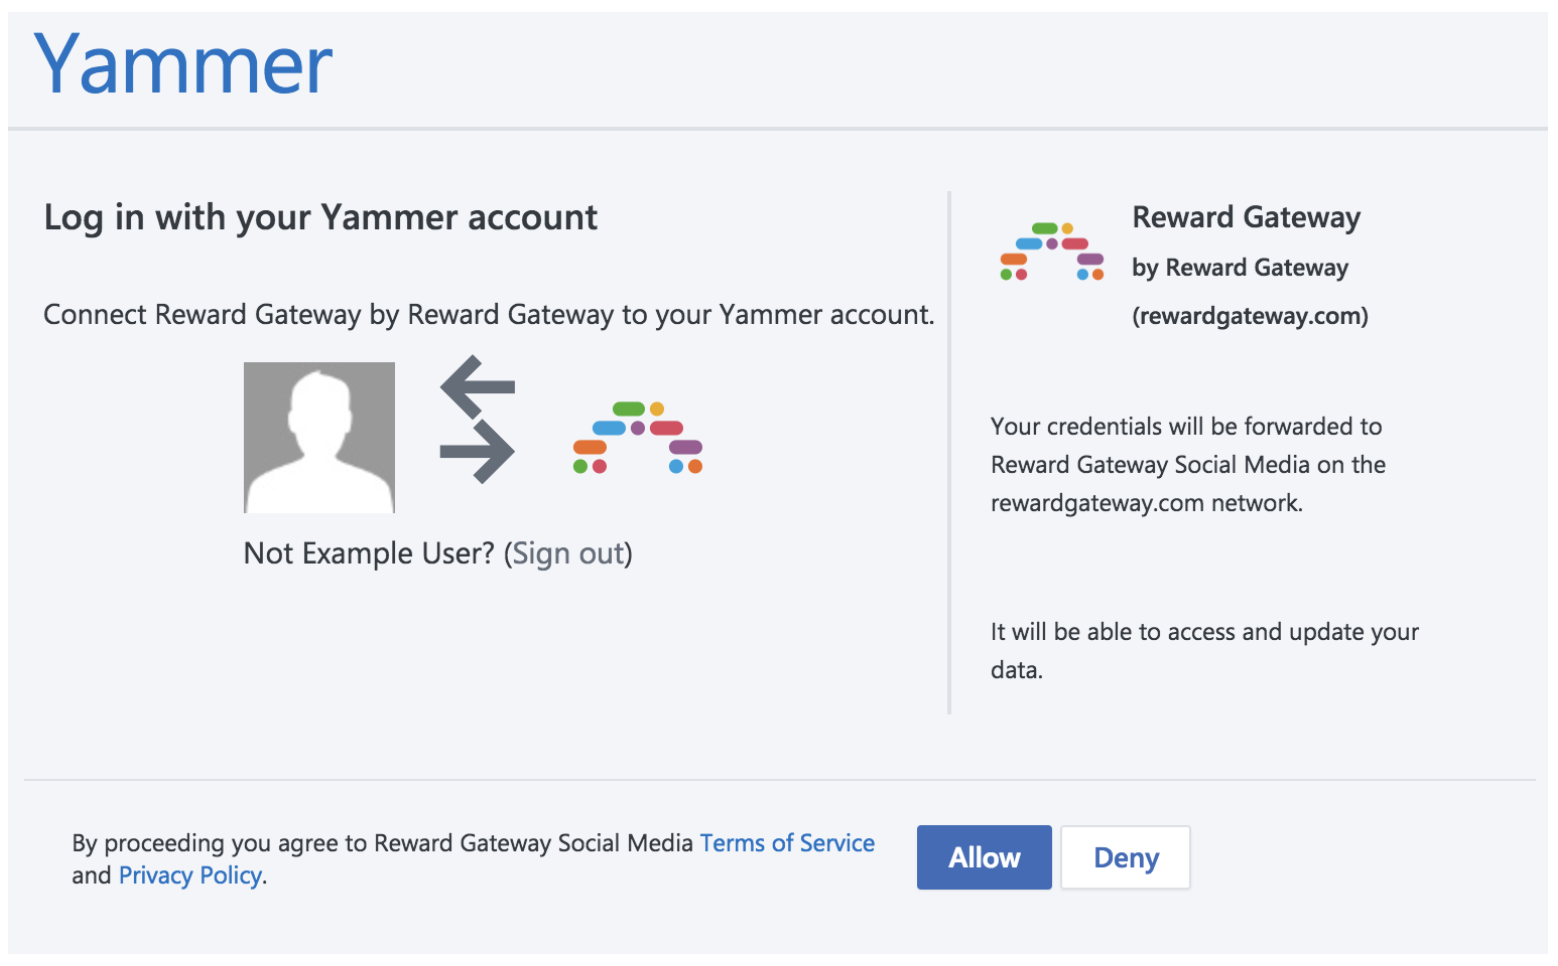Image resolution: width=1558 pixels, height=966 pixels.
Task: Click the "Reward Gateway" app title in right panel
Action: 1246,217
